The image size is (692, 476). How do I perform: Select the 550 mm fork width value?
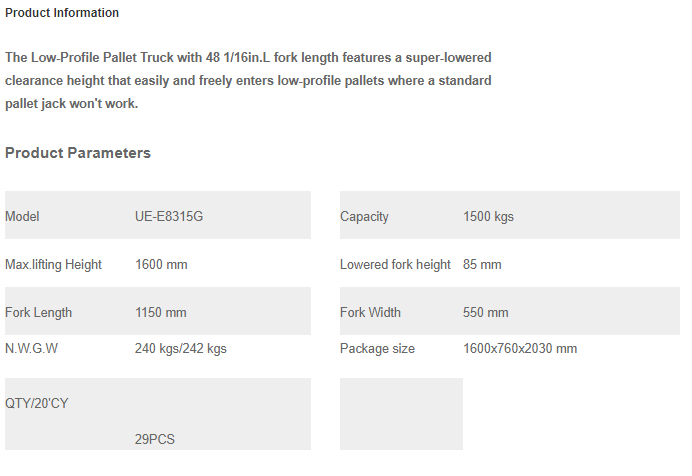point(485,313)
